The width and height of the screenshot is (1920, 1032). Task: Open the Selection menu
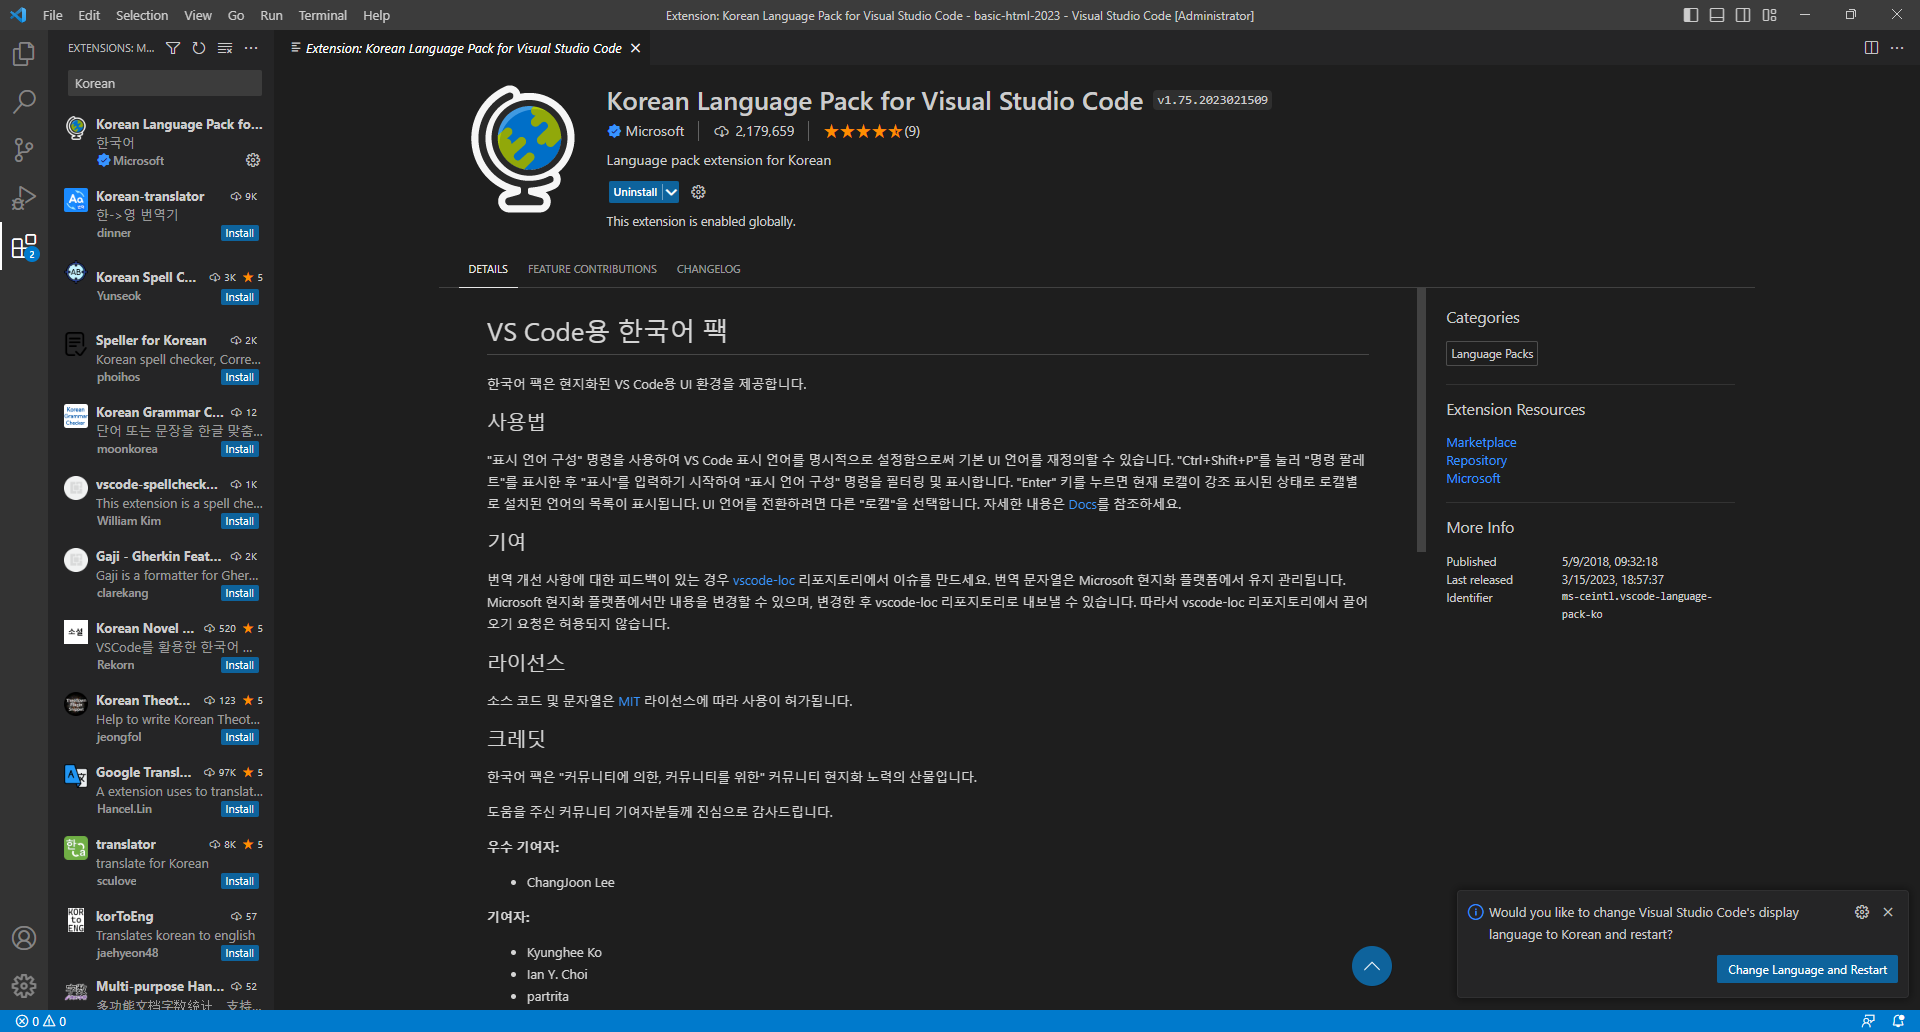click(142, 15)
